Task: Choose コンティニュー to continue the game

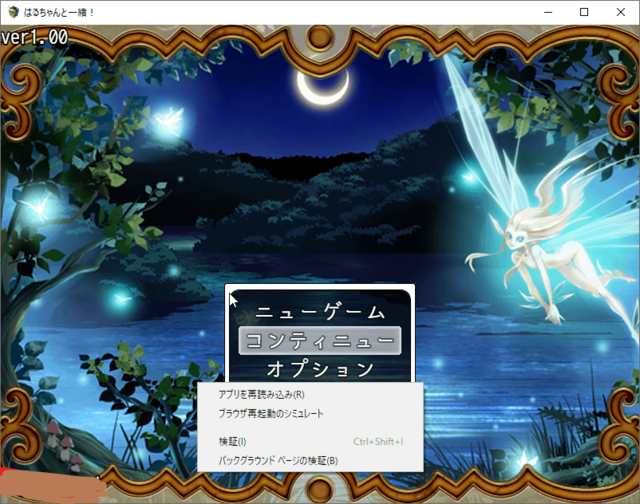Action: pos(320,340)
